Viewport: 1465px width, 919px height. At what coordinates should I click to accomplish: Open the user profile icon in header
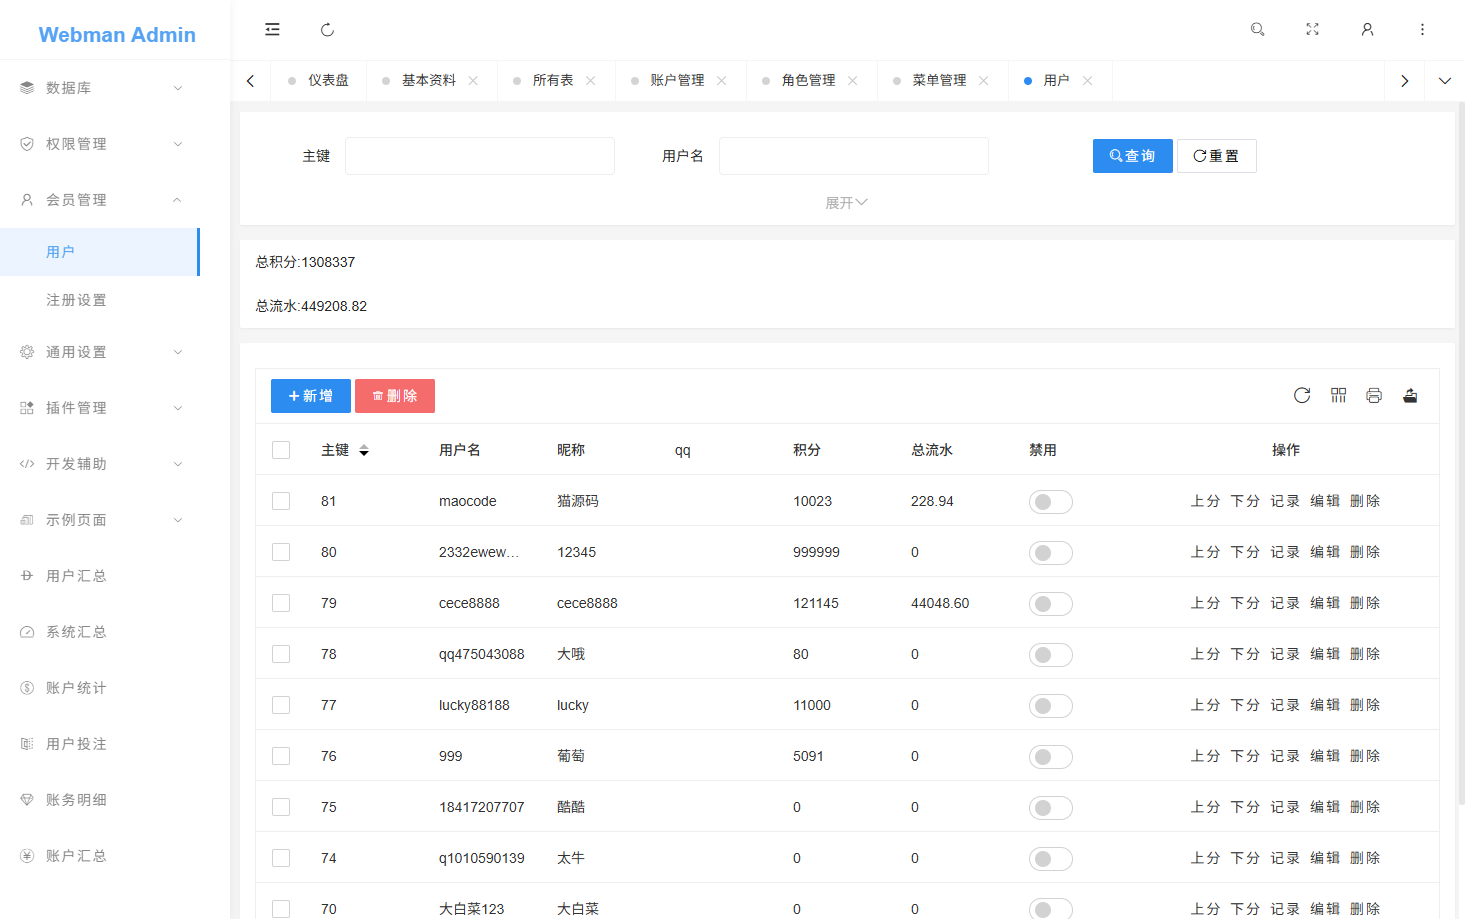(1367, 29)
